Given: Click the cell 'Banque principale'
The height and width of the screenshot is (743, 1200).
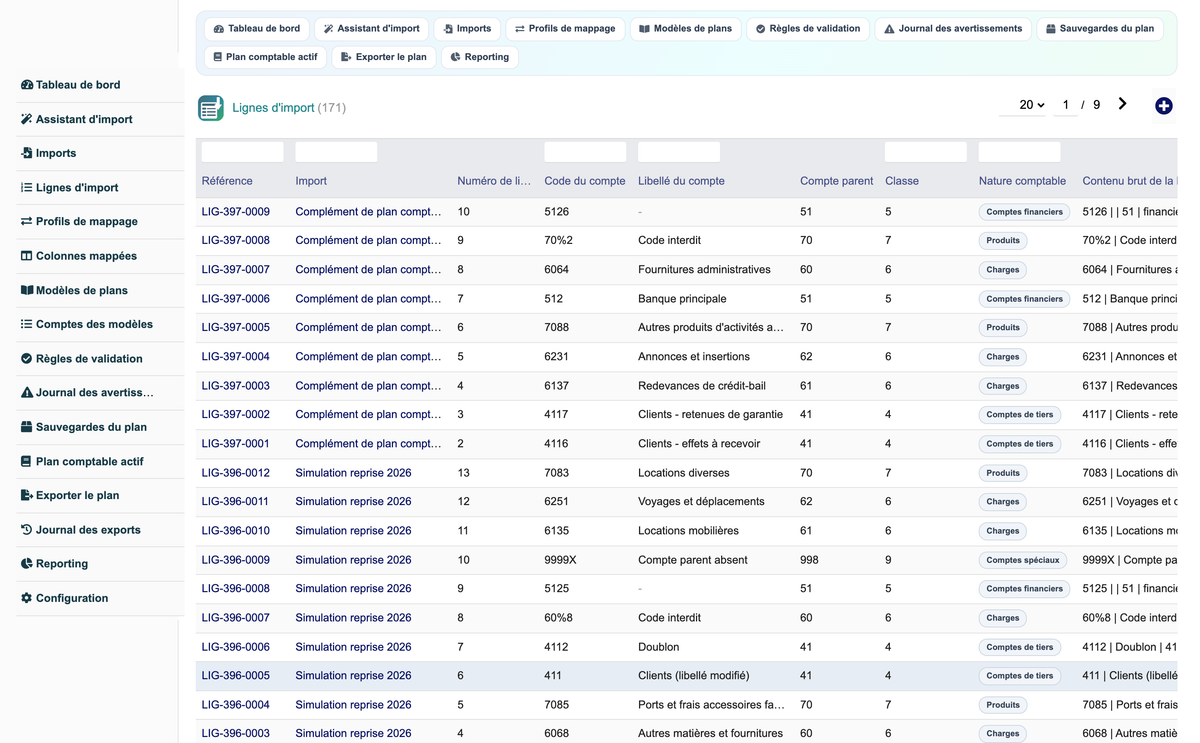Looking at the screenshot, I should (682, 299).
